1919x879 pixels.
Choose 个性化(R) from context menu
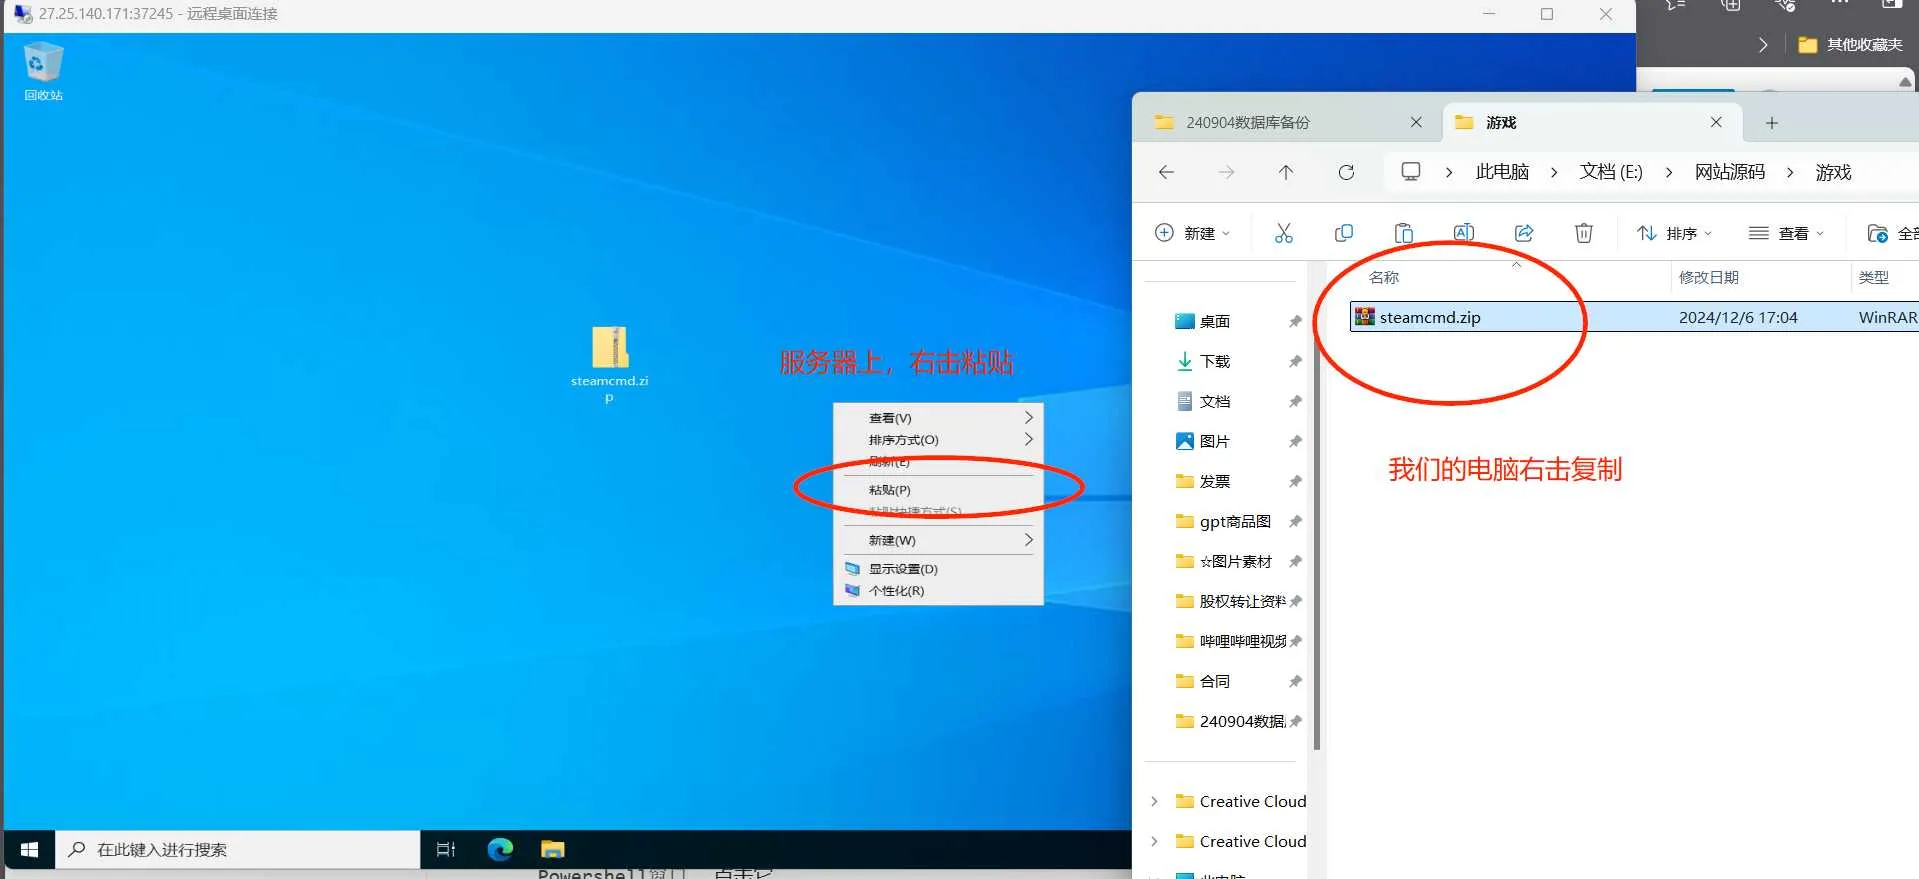[938, 590]
